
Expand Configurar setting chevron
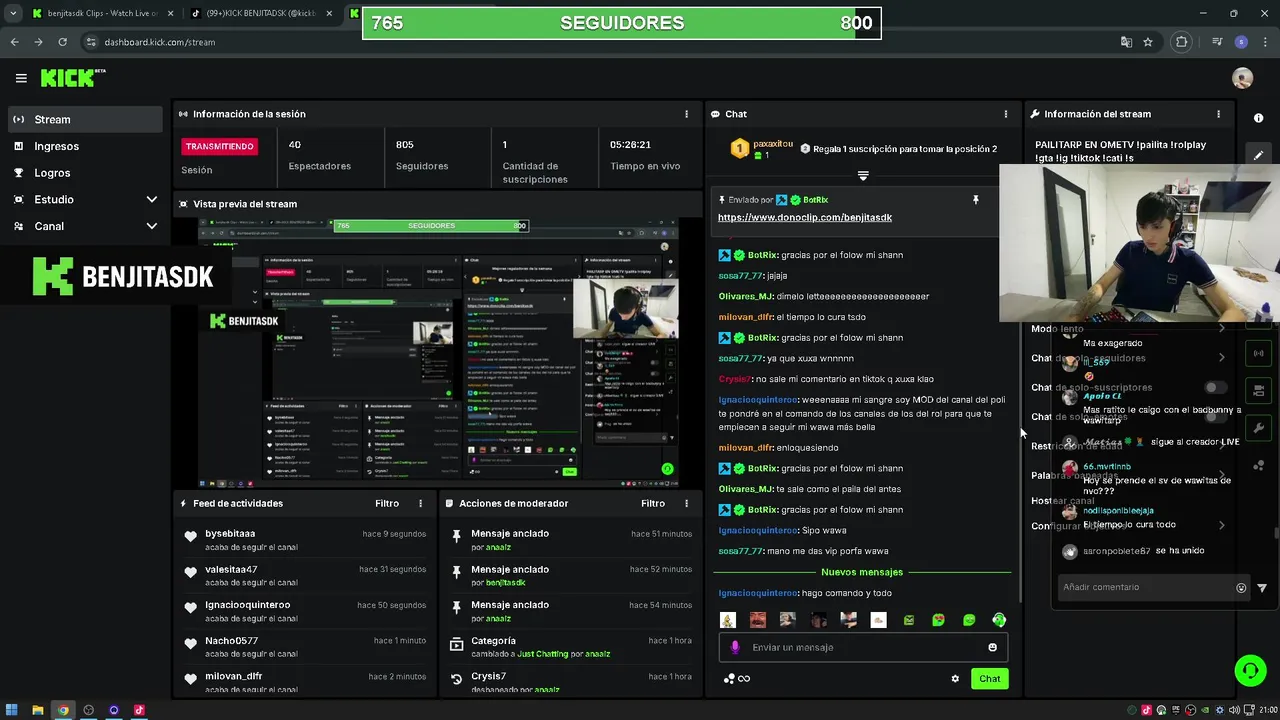[x=1221, y=525]
